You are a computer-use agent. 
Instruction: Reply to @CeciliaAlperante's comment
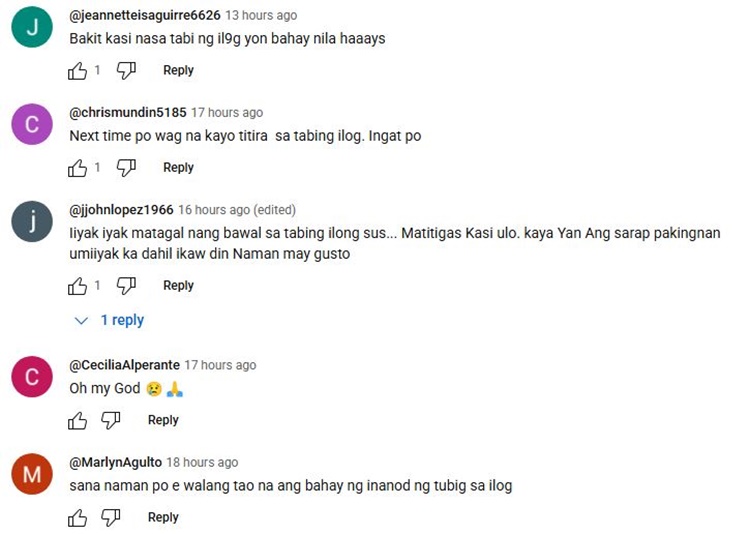pos(163,420)
